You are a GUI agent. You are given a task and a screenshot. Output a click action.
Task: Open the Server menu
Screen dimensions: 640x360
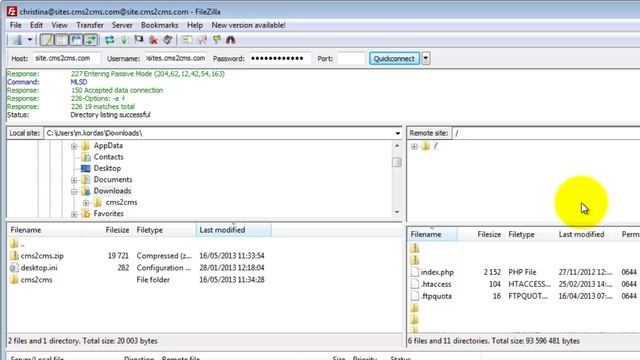click(x=122, y=25)
